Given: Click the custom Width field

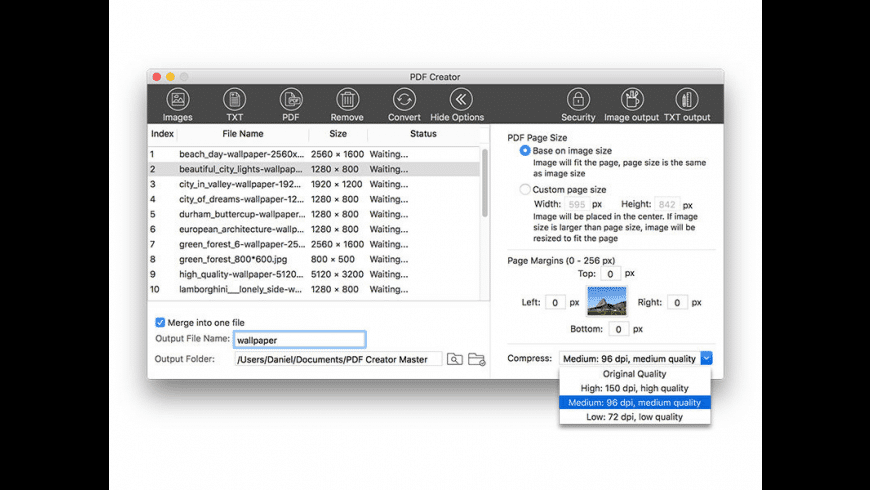Looking at the screenshot, I should (577, 204).
